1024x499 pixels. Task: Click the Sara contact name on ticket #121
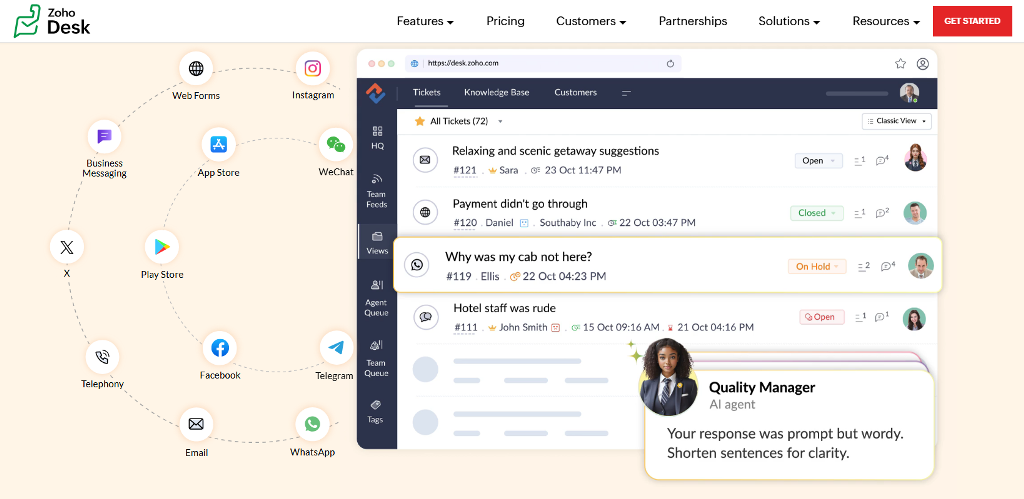point(509,170)
